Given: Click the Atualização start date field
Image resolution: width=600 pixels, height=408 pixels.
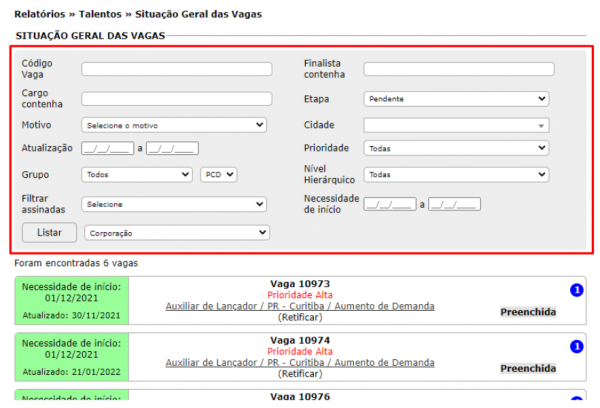Looking at the screenshot, I should click(x=107, y=148).
